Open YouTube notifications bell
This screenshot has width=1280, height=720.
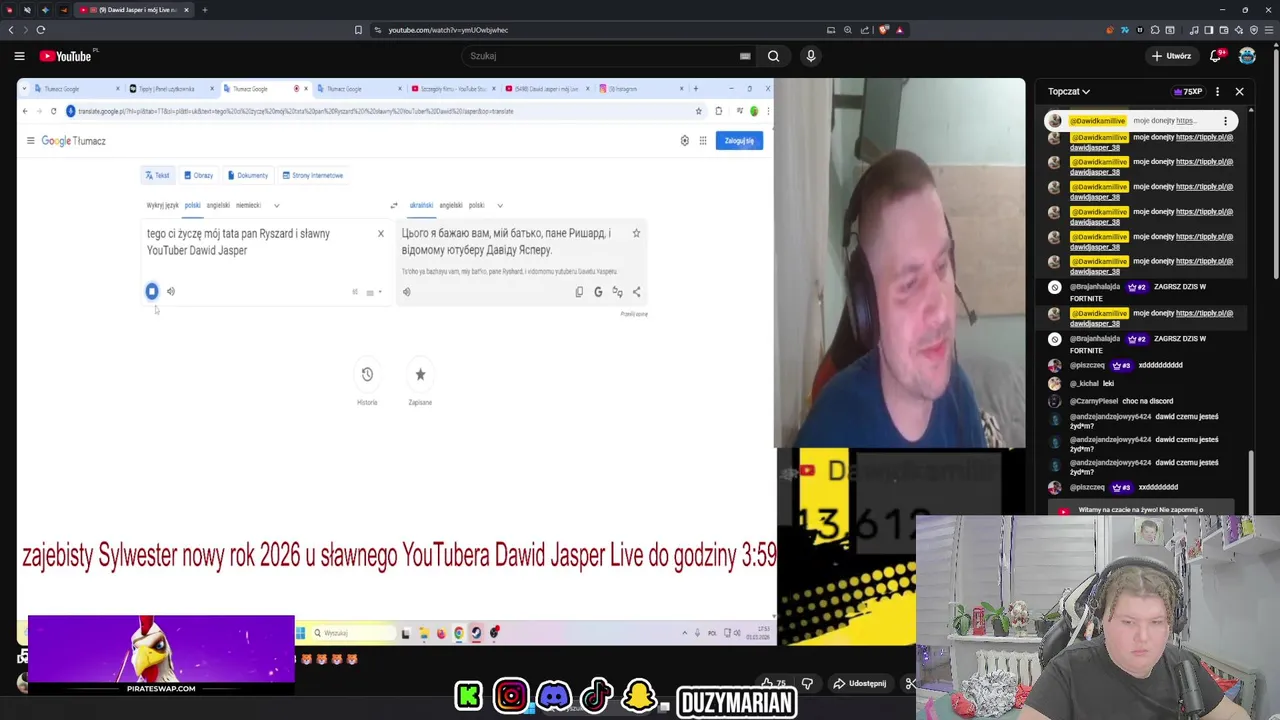(x=1216, y=56)
